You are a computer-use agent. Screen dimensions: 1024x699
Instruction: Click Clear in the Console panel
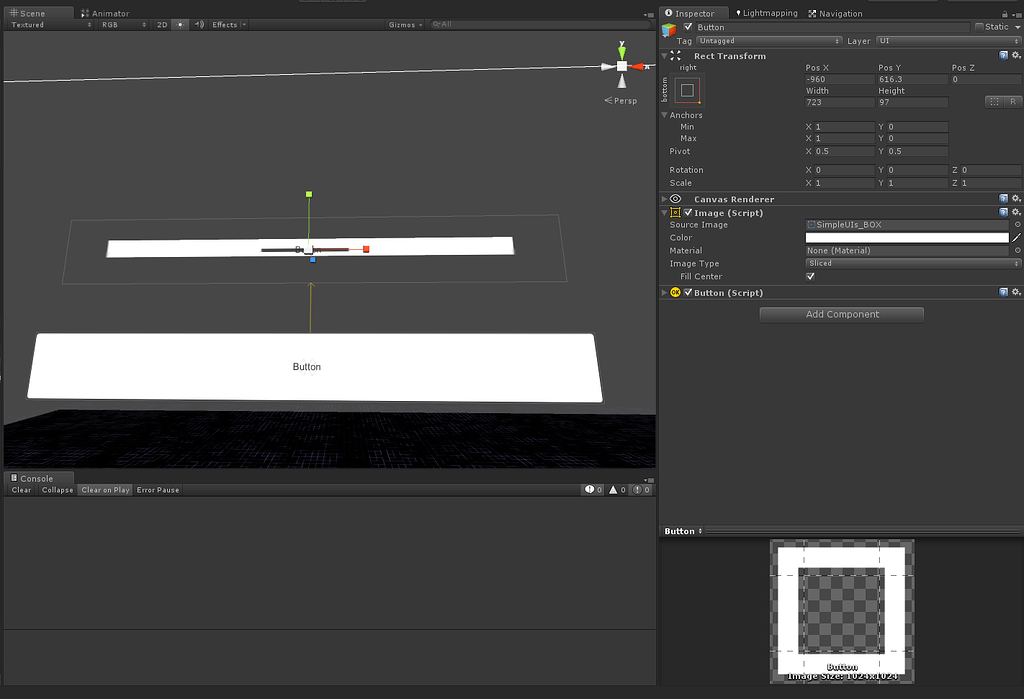20,490
